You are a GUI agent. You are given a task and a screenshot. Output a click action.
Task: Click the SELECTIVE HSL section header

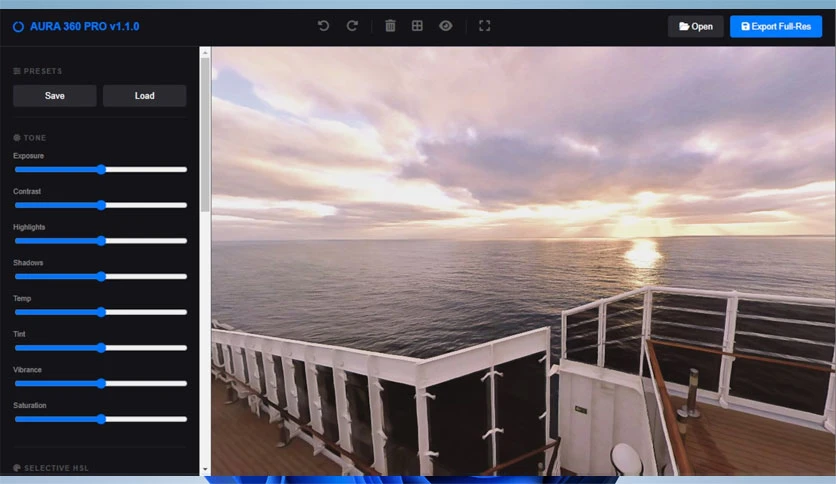[x=51, y=468]
